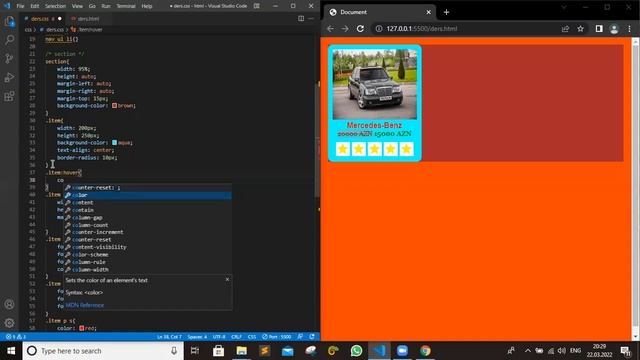Open the Chrome three-dot menu

(629, 29)
